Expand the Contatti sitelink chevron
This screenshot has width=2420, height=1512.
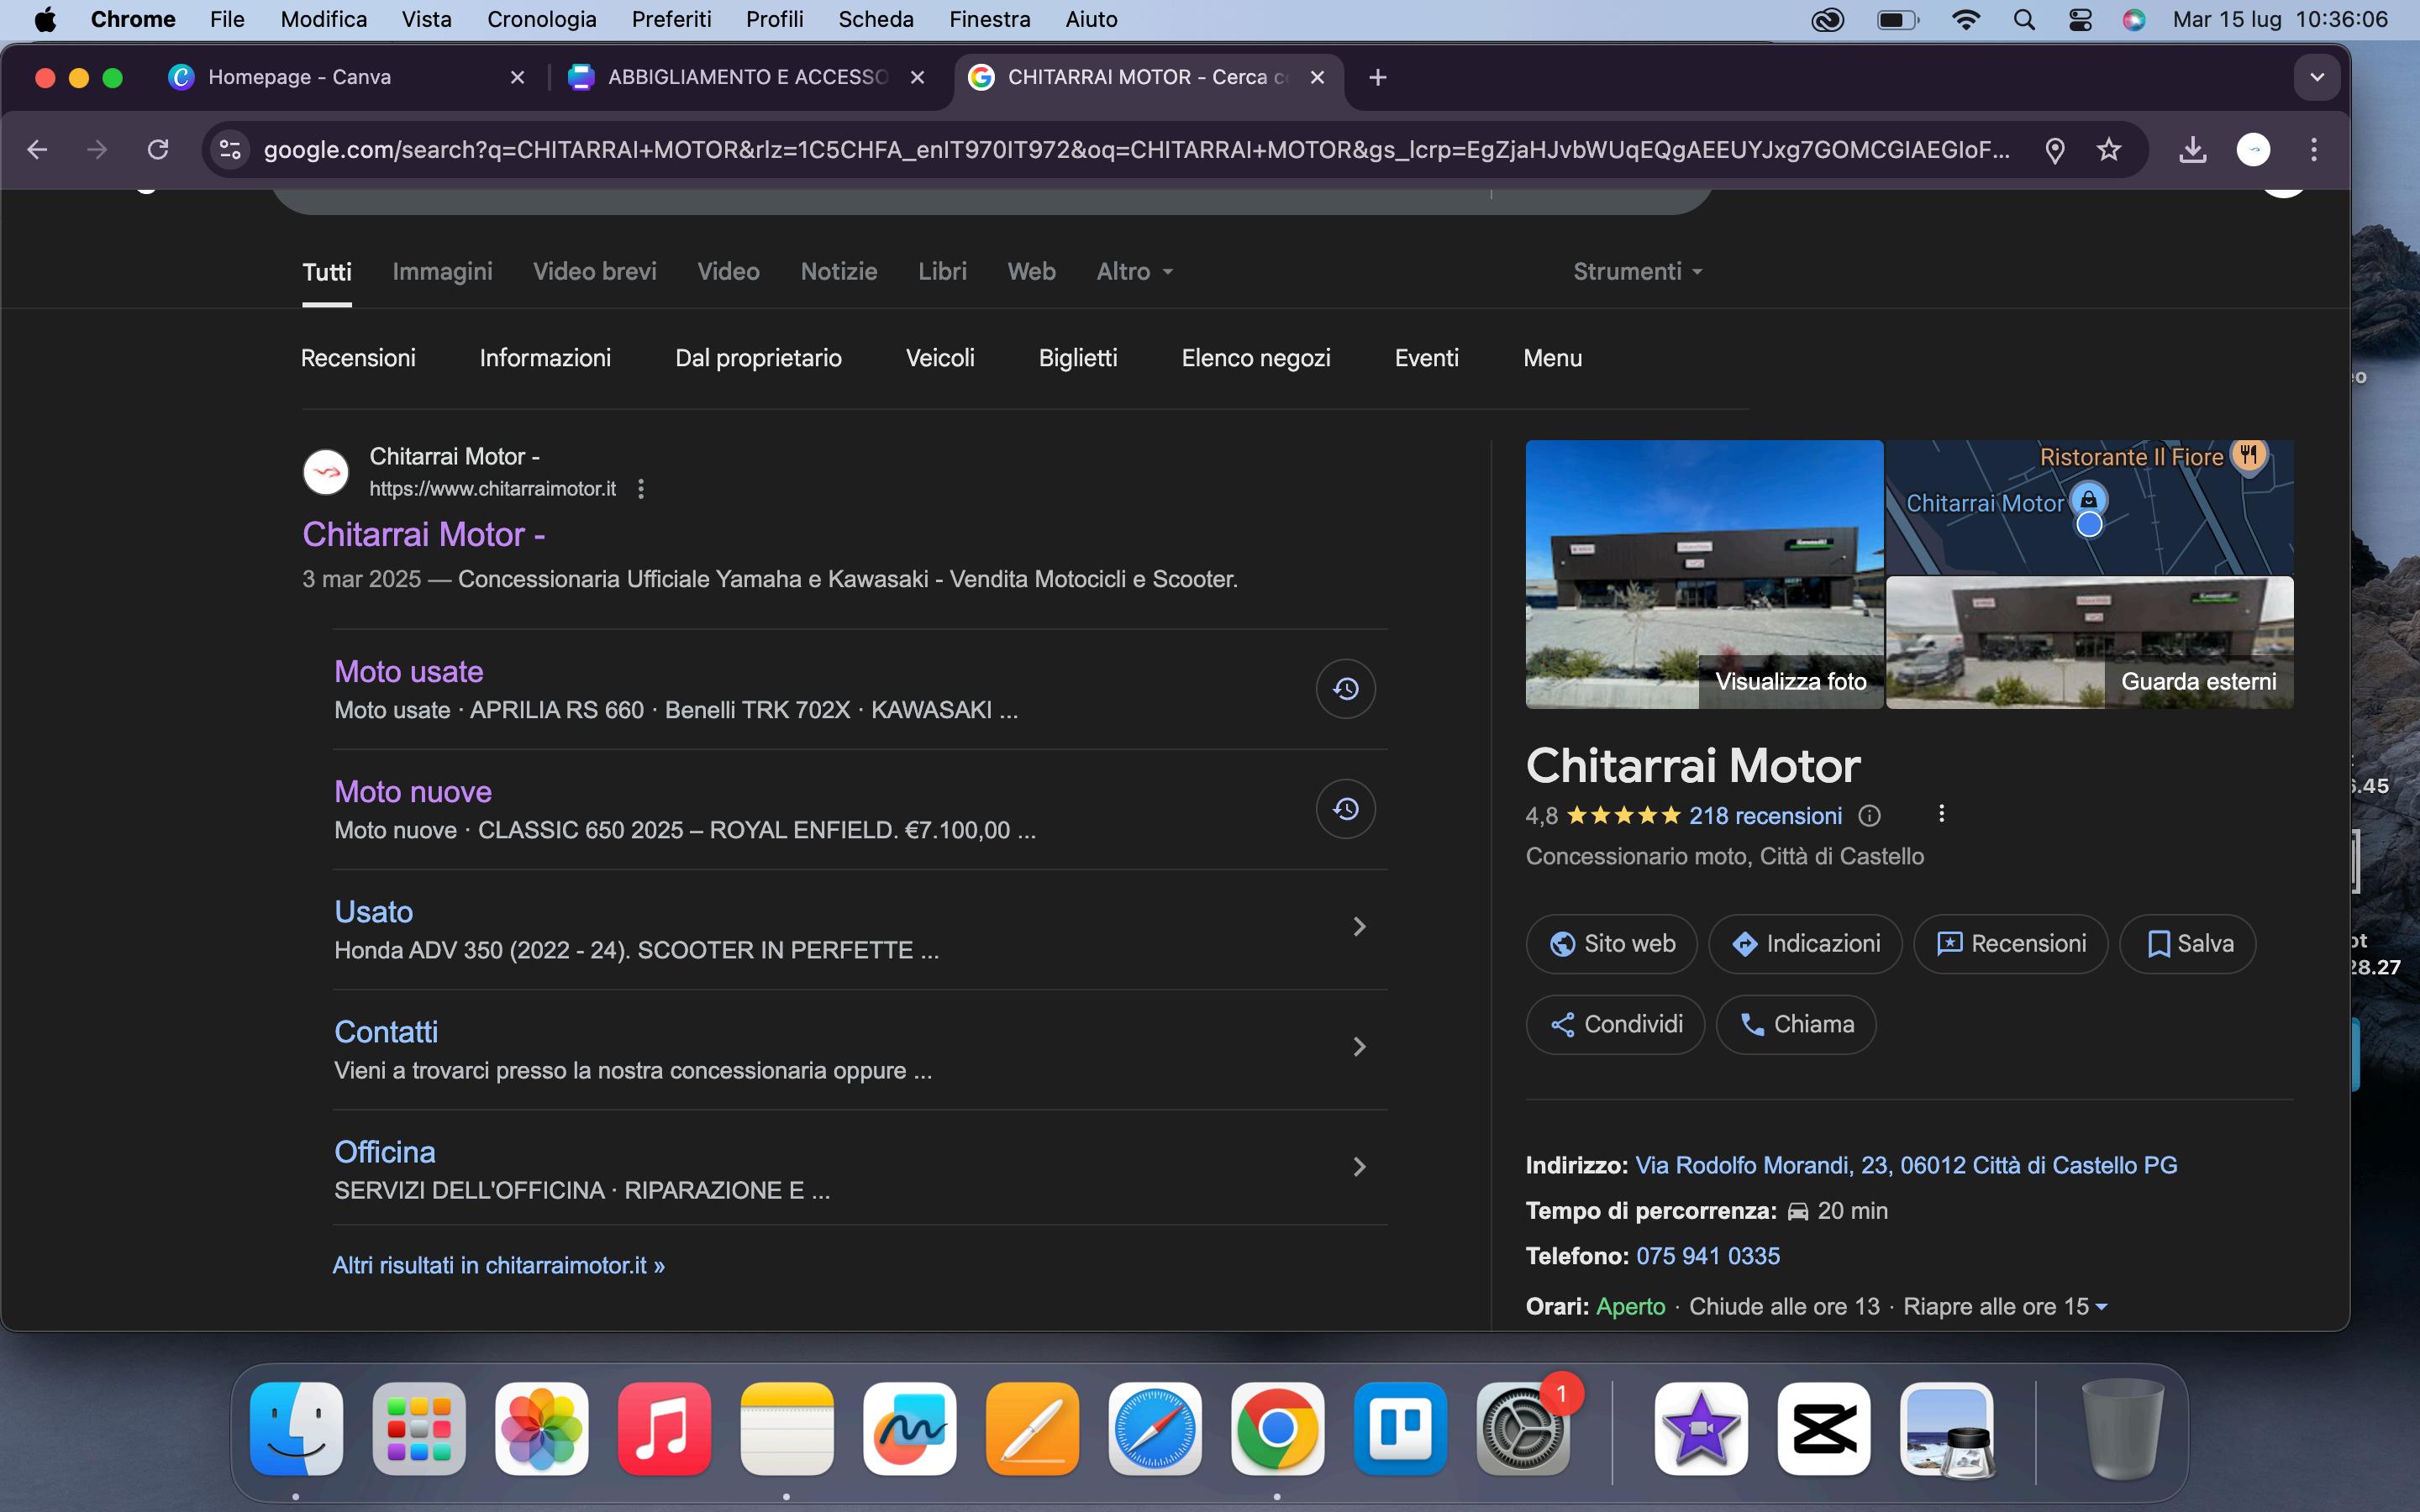click(x=1359, y=1047)
